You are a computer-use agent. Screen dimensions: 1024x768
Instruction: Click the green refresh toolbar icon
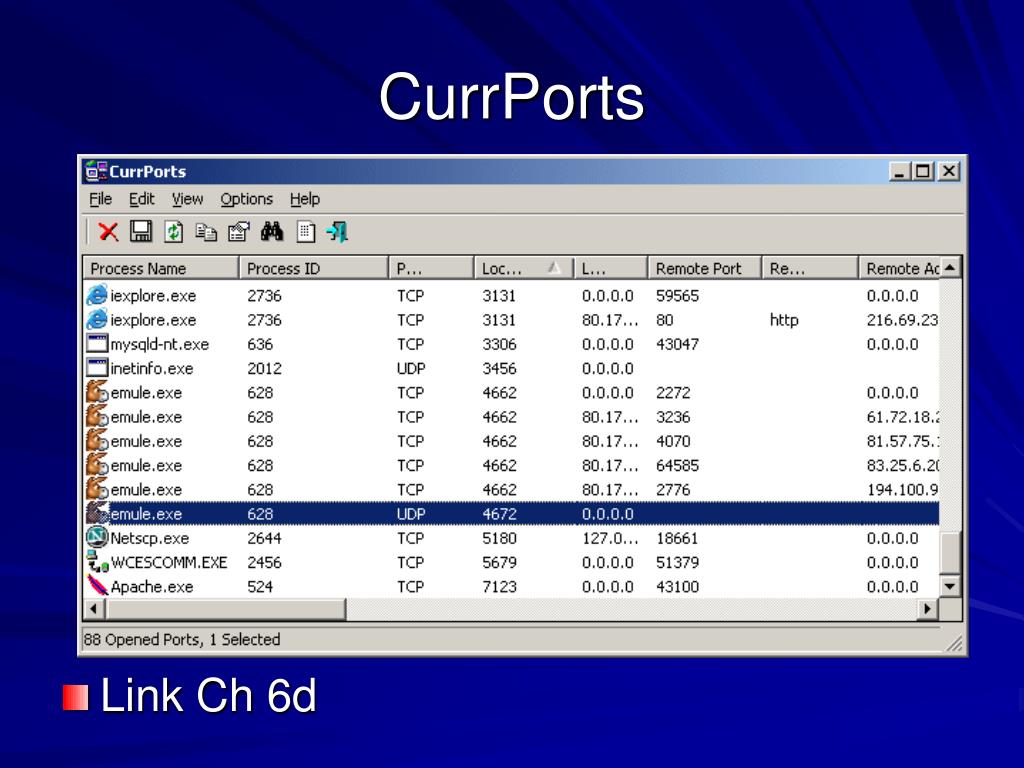(174, 232)
